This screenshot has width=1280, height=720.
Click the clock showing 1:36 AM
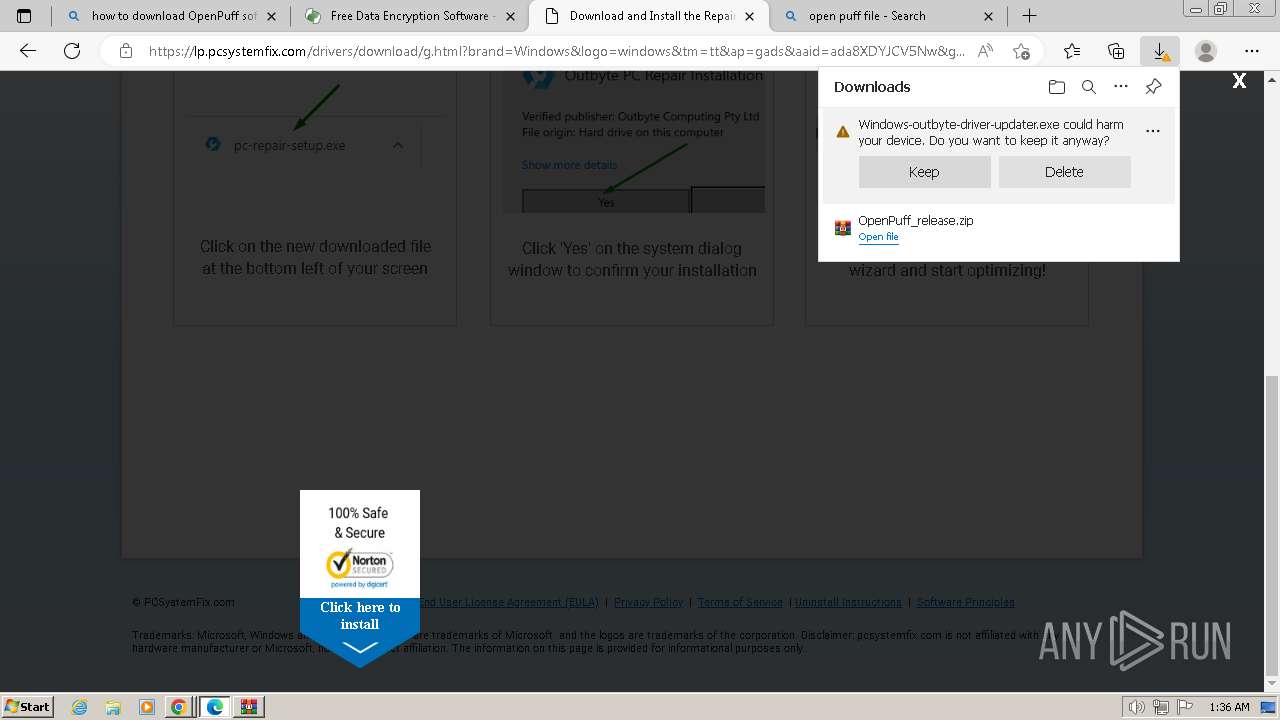1229,707
